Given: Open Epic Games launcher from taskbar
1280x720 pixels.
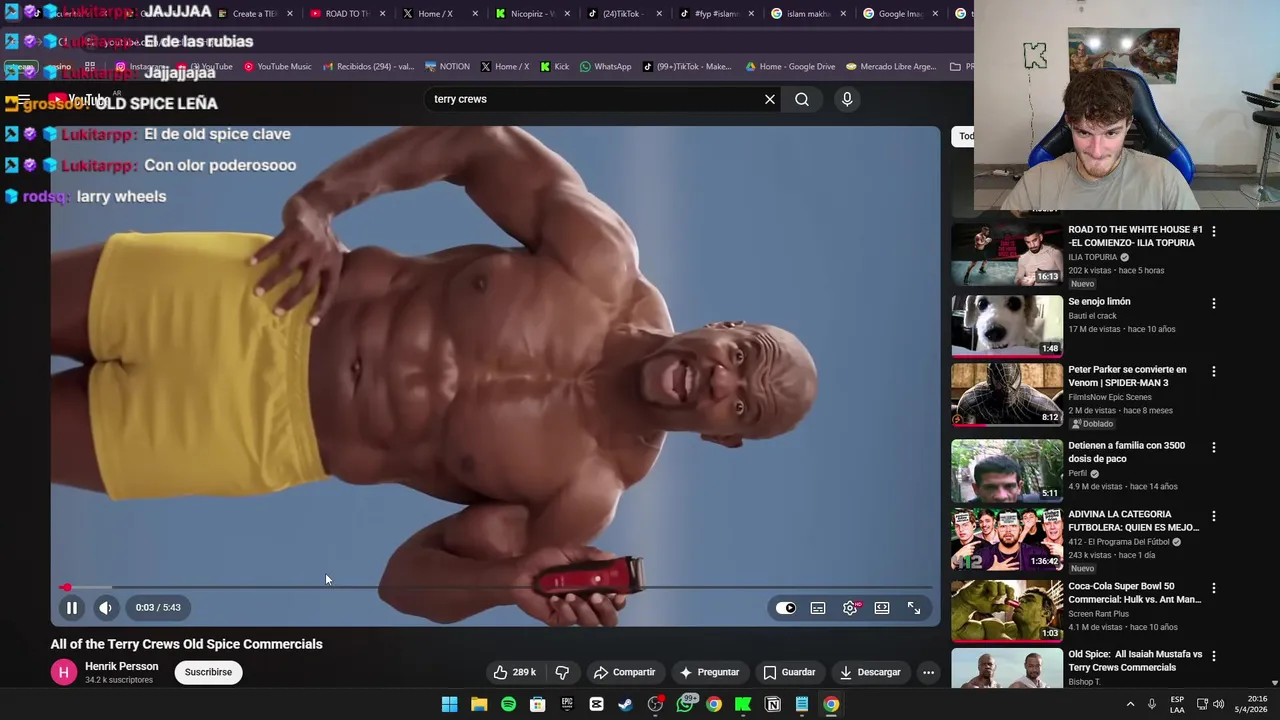Looking at the screenshot, I should [x=567, y=704].
